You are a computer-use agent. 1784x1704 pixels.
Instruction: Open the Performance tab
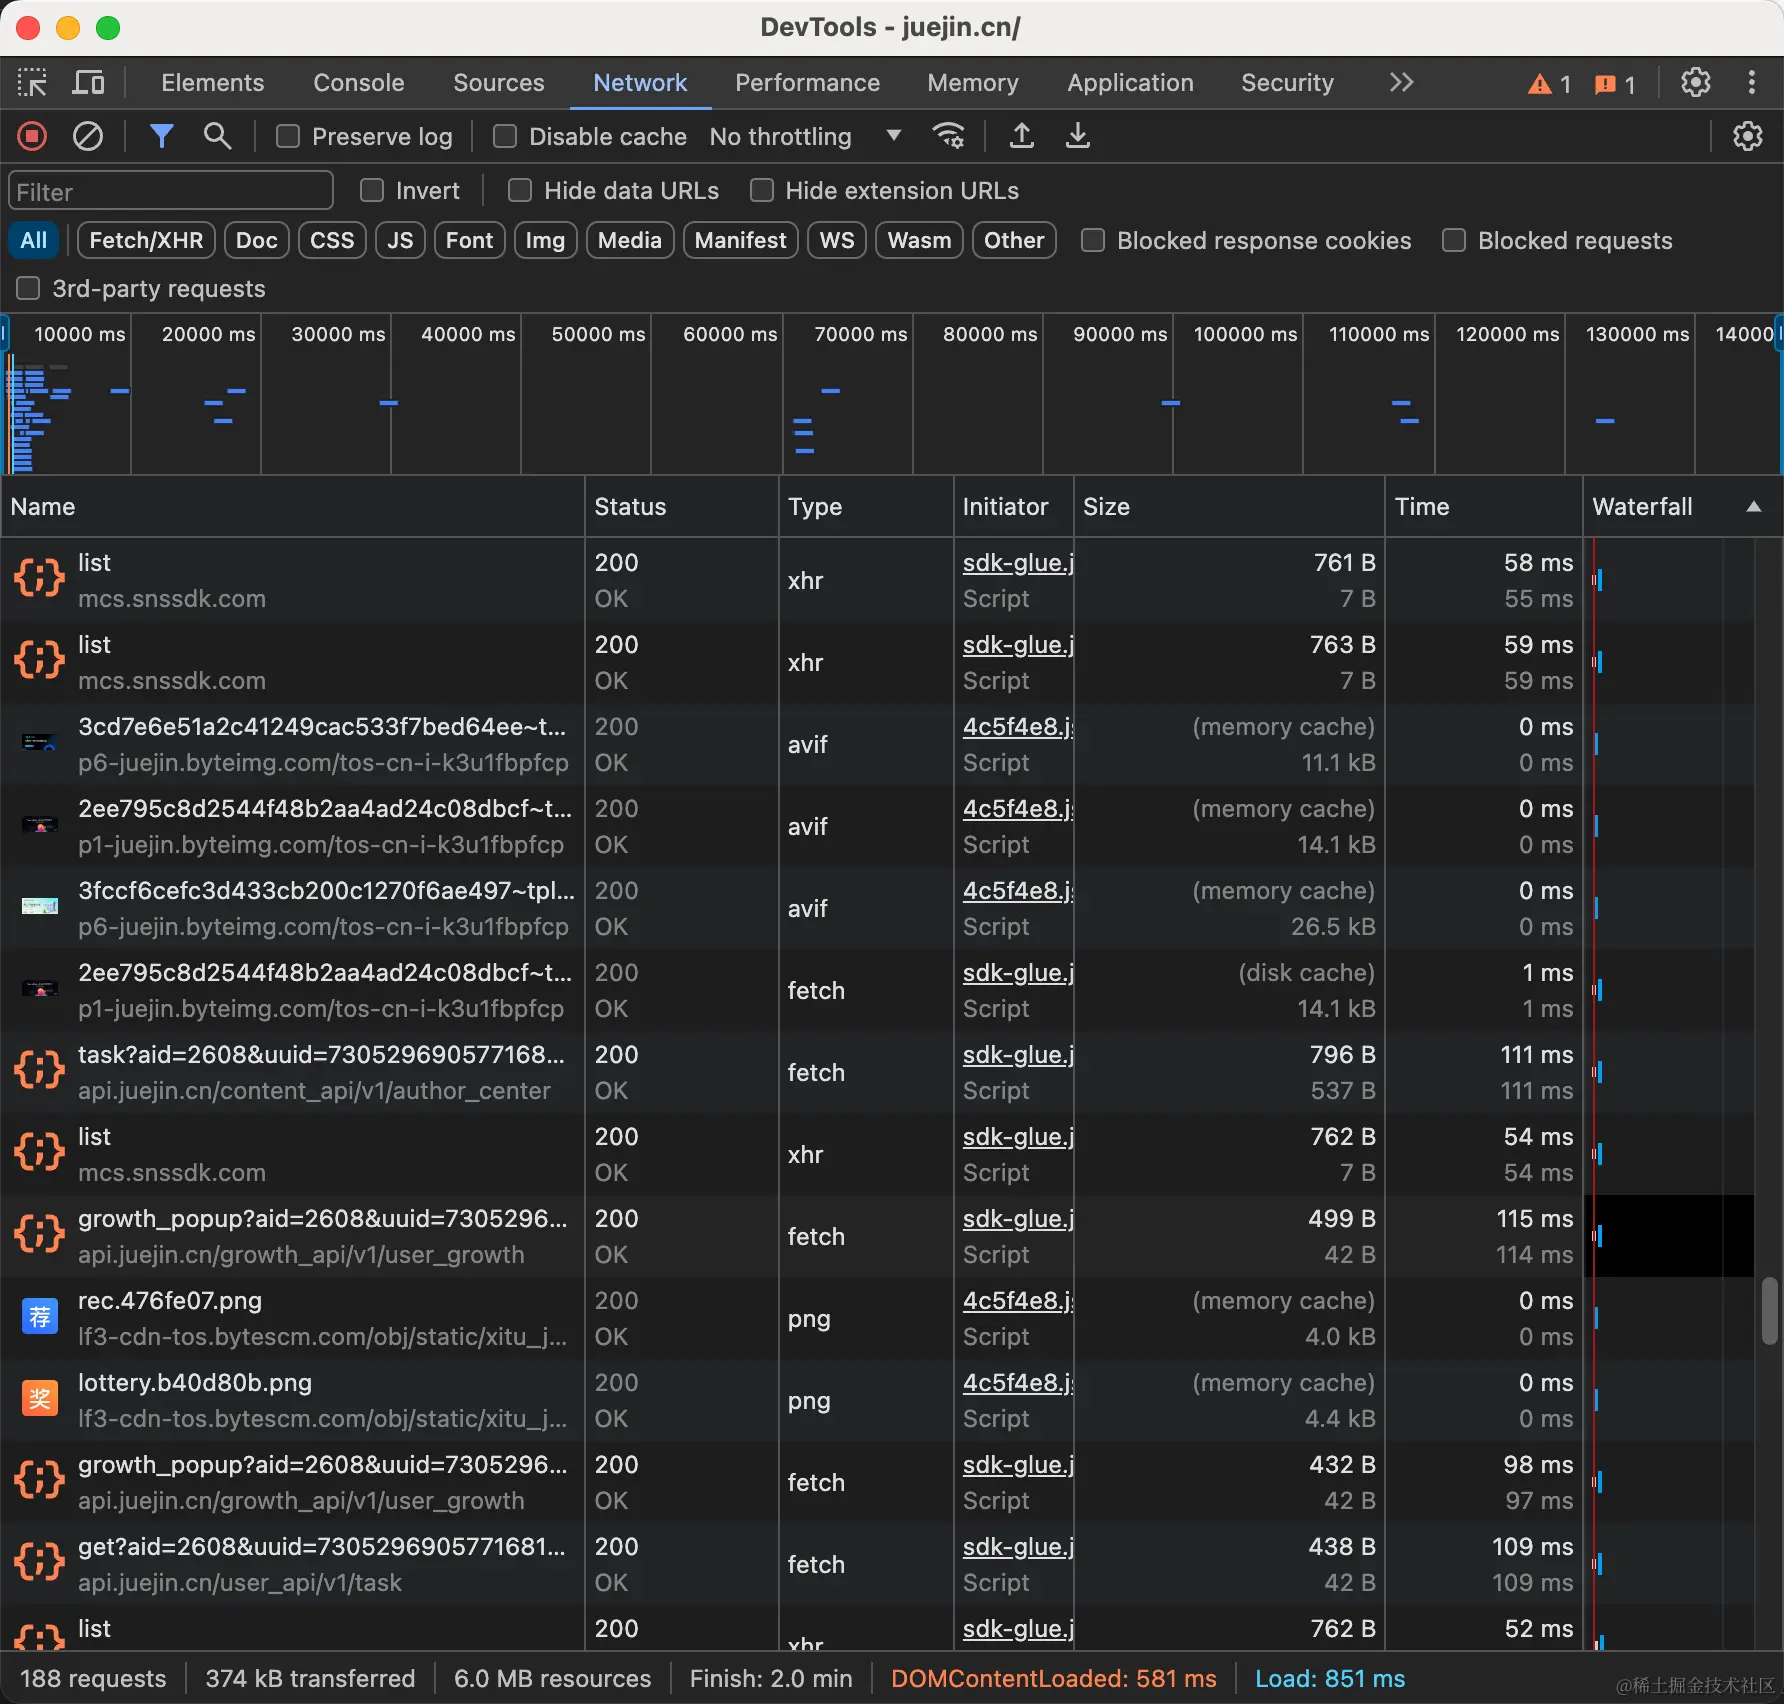point(808,82)
